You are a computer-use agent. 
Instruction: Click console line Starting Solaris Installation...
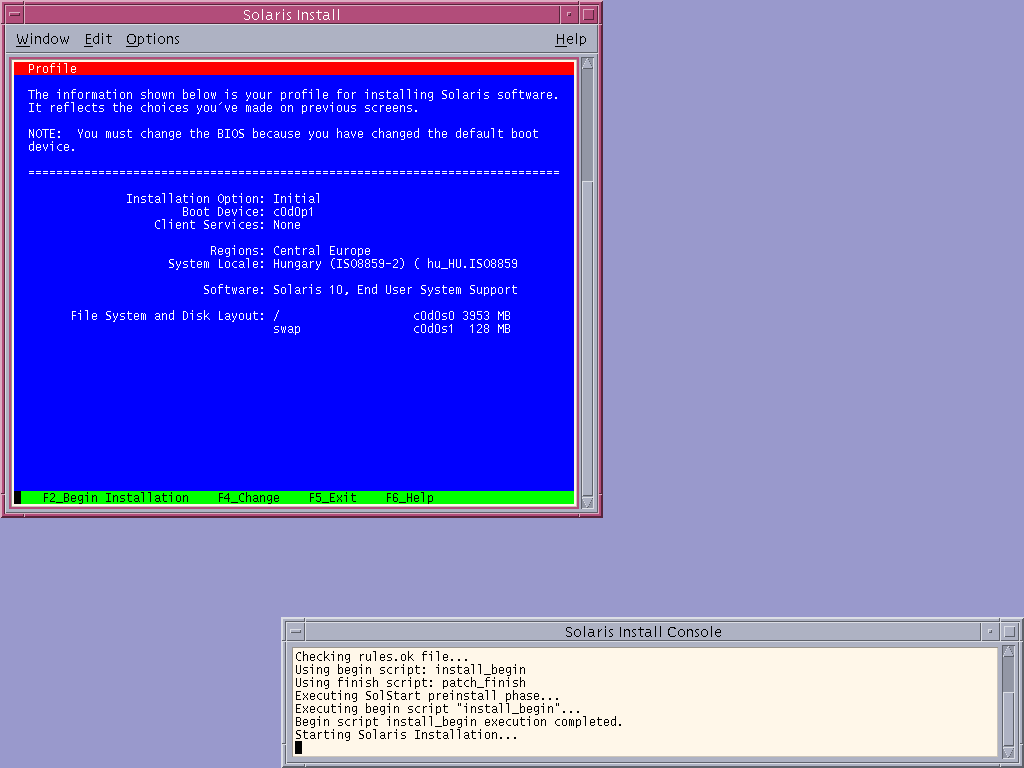click(x=406, y=735)
